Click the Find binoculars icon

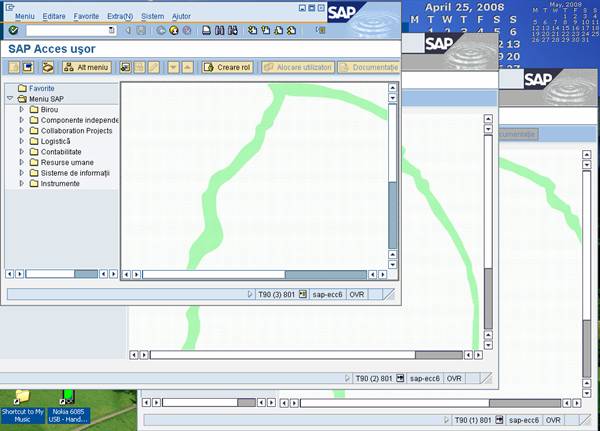219,30
